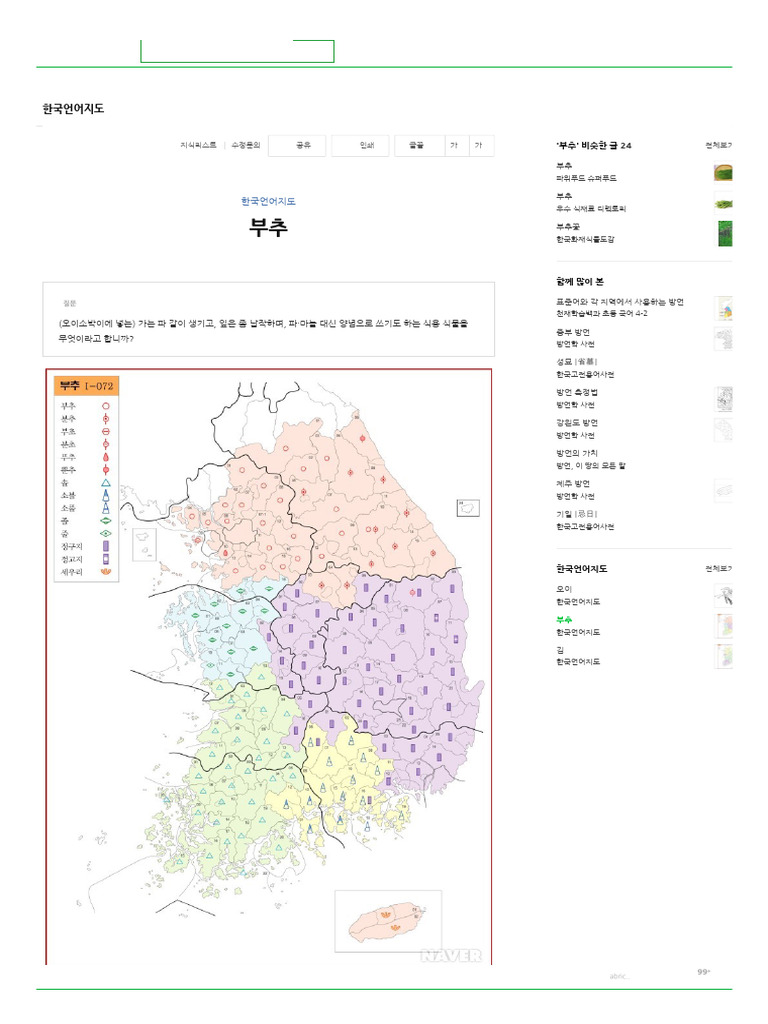
Task: Click the search input box at top
Action: (237, 52)
